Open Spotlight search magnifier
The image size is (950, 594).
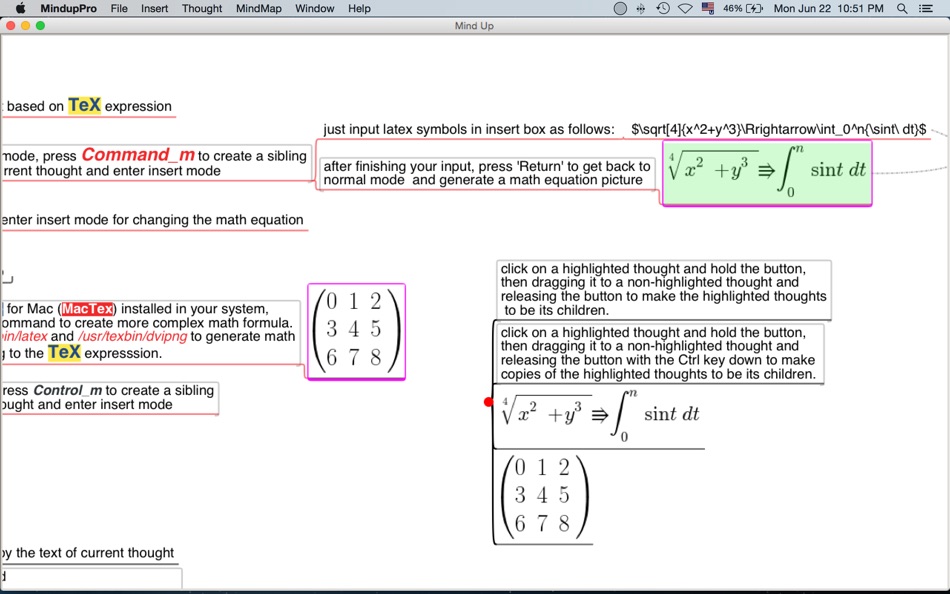pos(902,8)
